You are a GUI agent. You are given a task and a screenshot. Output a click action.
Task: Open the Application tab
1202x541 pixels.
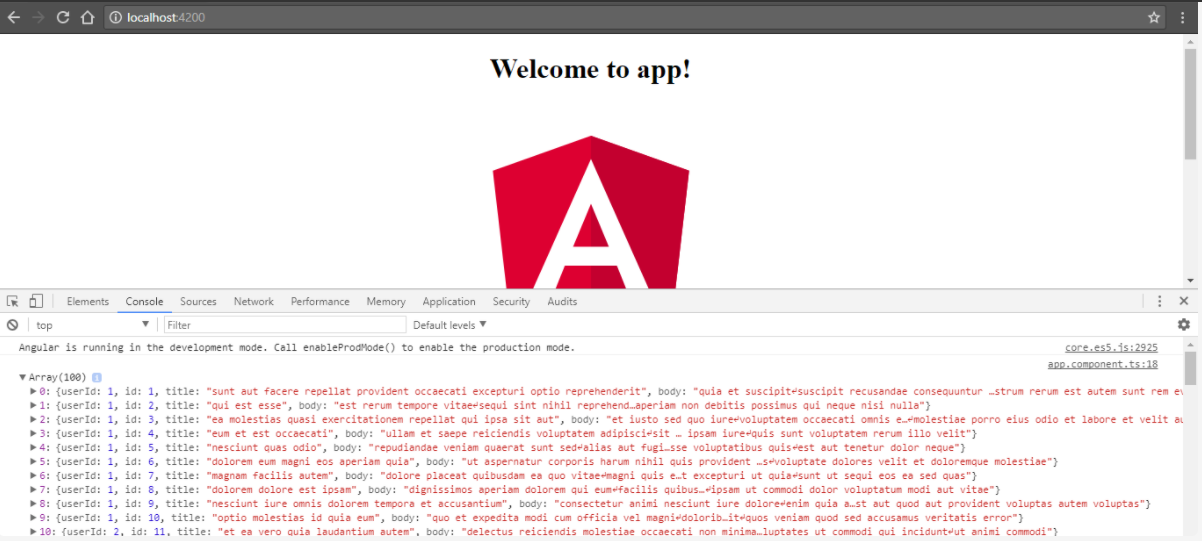449,301
